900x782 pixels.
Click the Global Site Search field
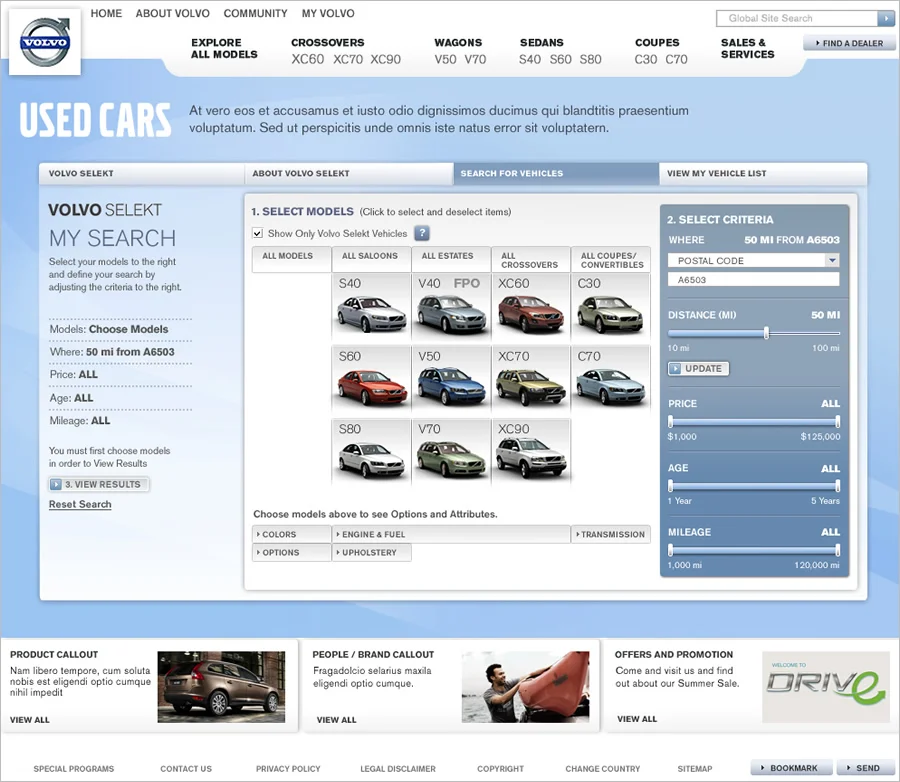coord(797,18)
